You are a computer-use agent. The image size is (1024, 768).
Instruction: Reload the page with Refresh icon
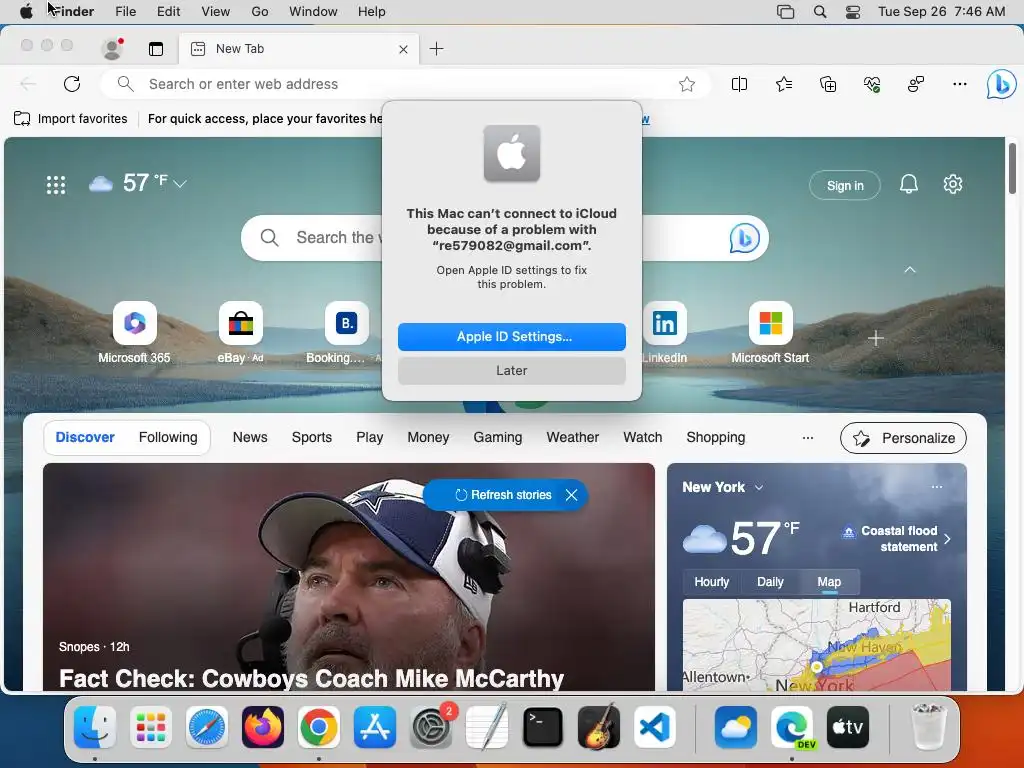pyautogui.click(x=72, y=84)
